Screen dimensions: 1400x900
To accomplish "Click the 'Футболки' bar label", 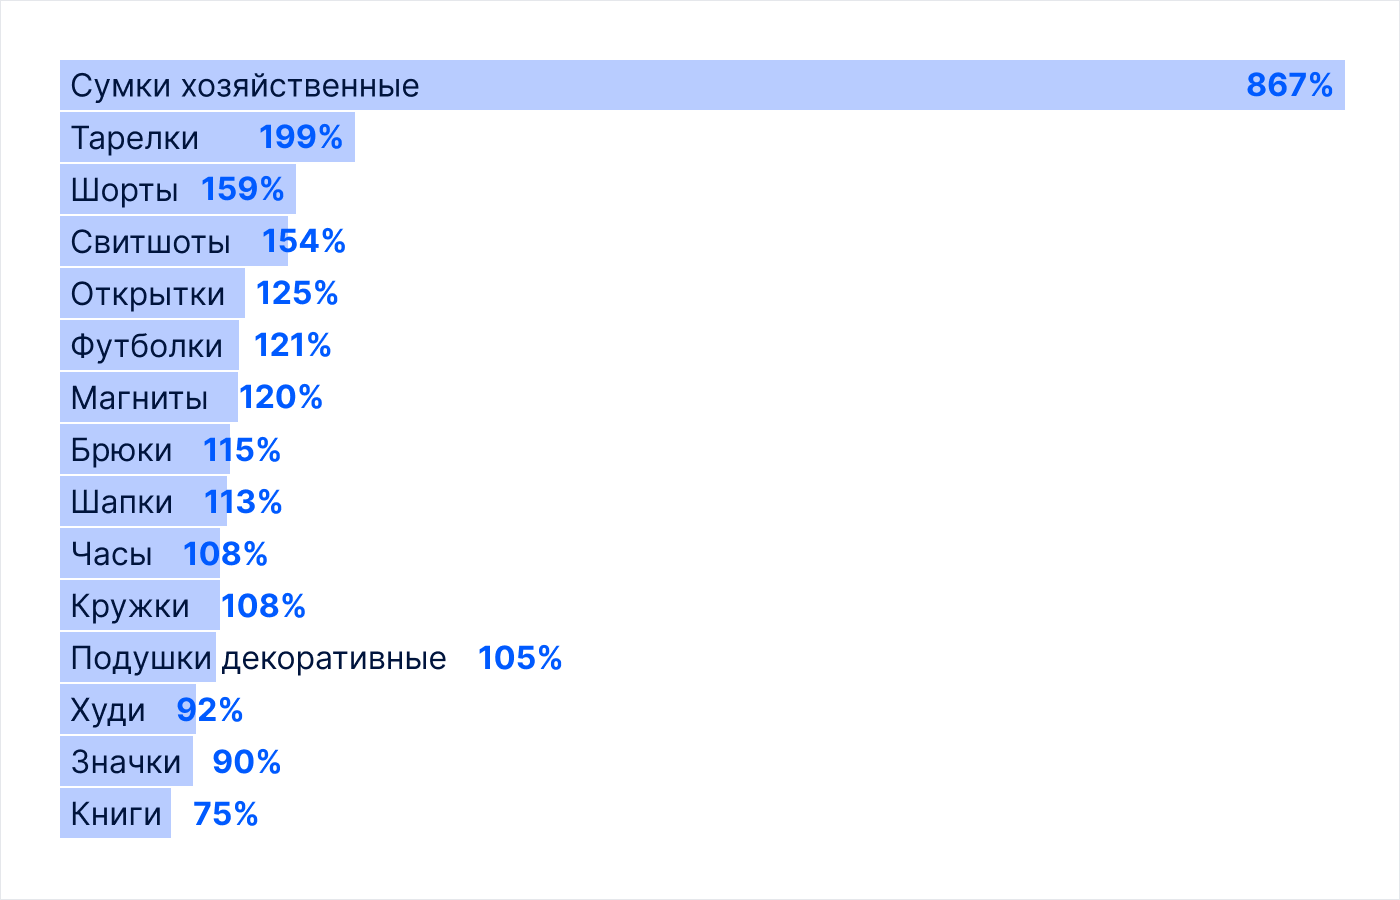I will [147, 346].
